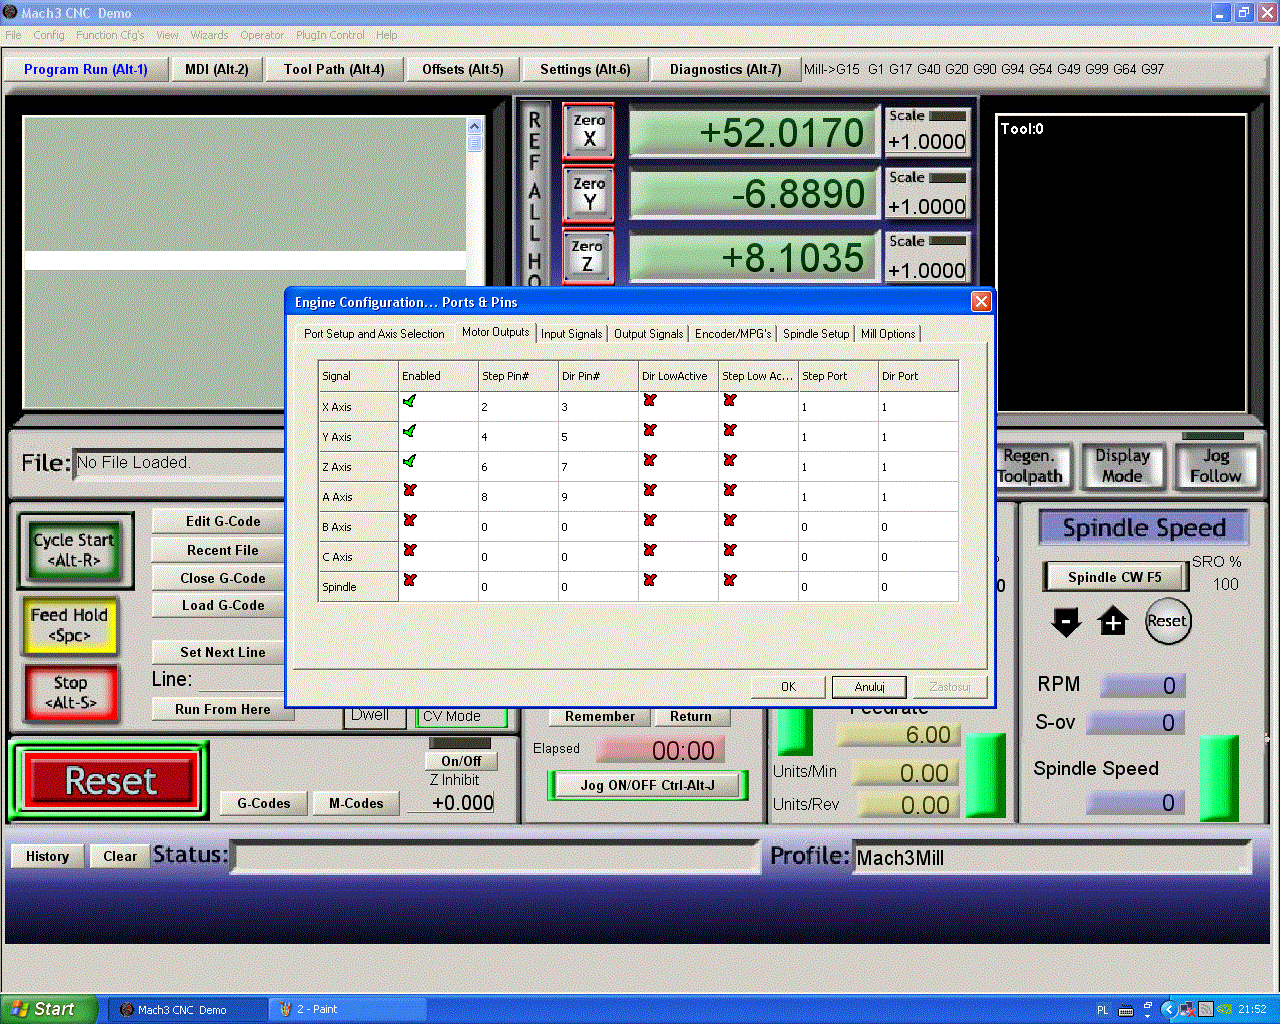This screenshot has width=1280, height=1024.
Task: Click the yellow Feed Hold button
Action: 69,625
